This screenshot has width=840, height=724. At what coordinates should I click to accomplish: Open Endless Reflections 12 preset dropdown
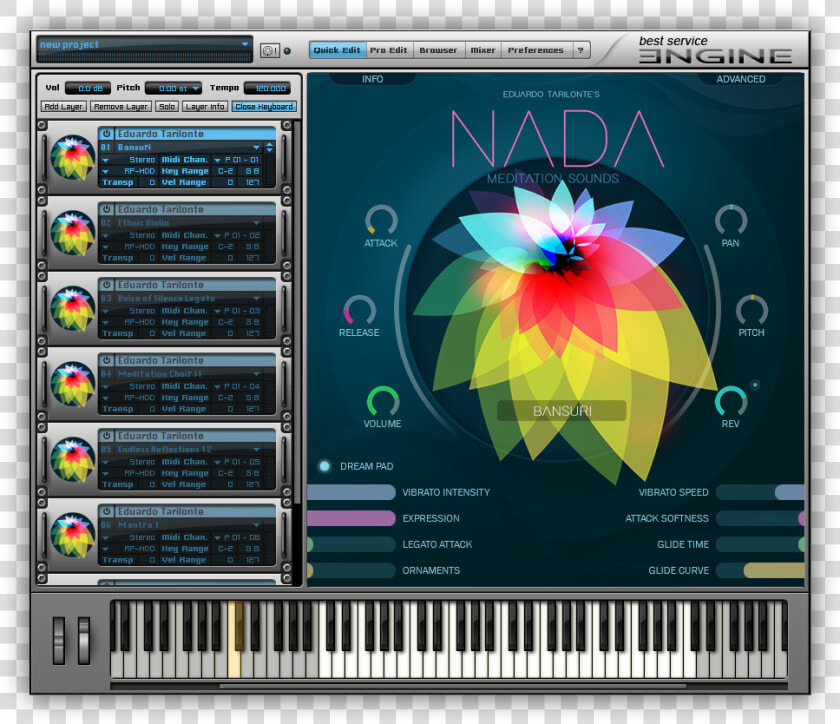[x=257, y=450]
